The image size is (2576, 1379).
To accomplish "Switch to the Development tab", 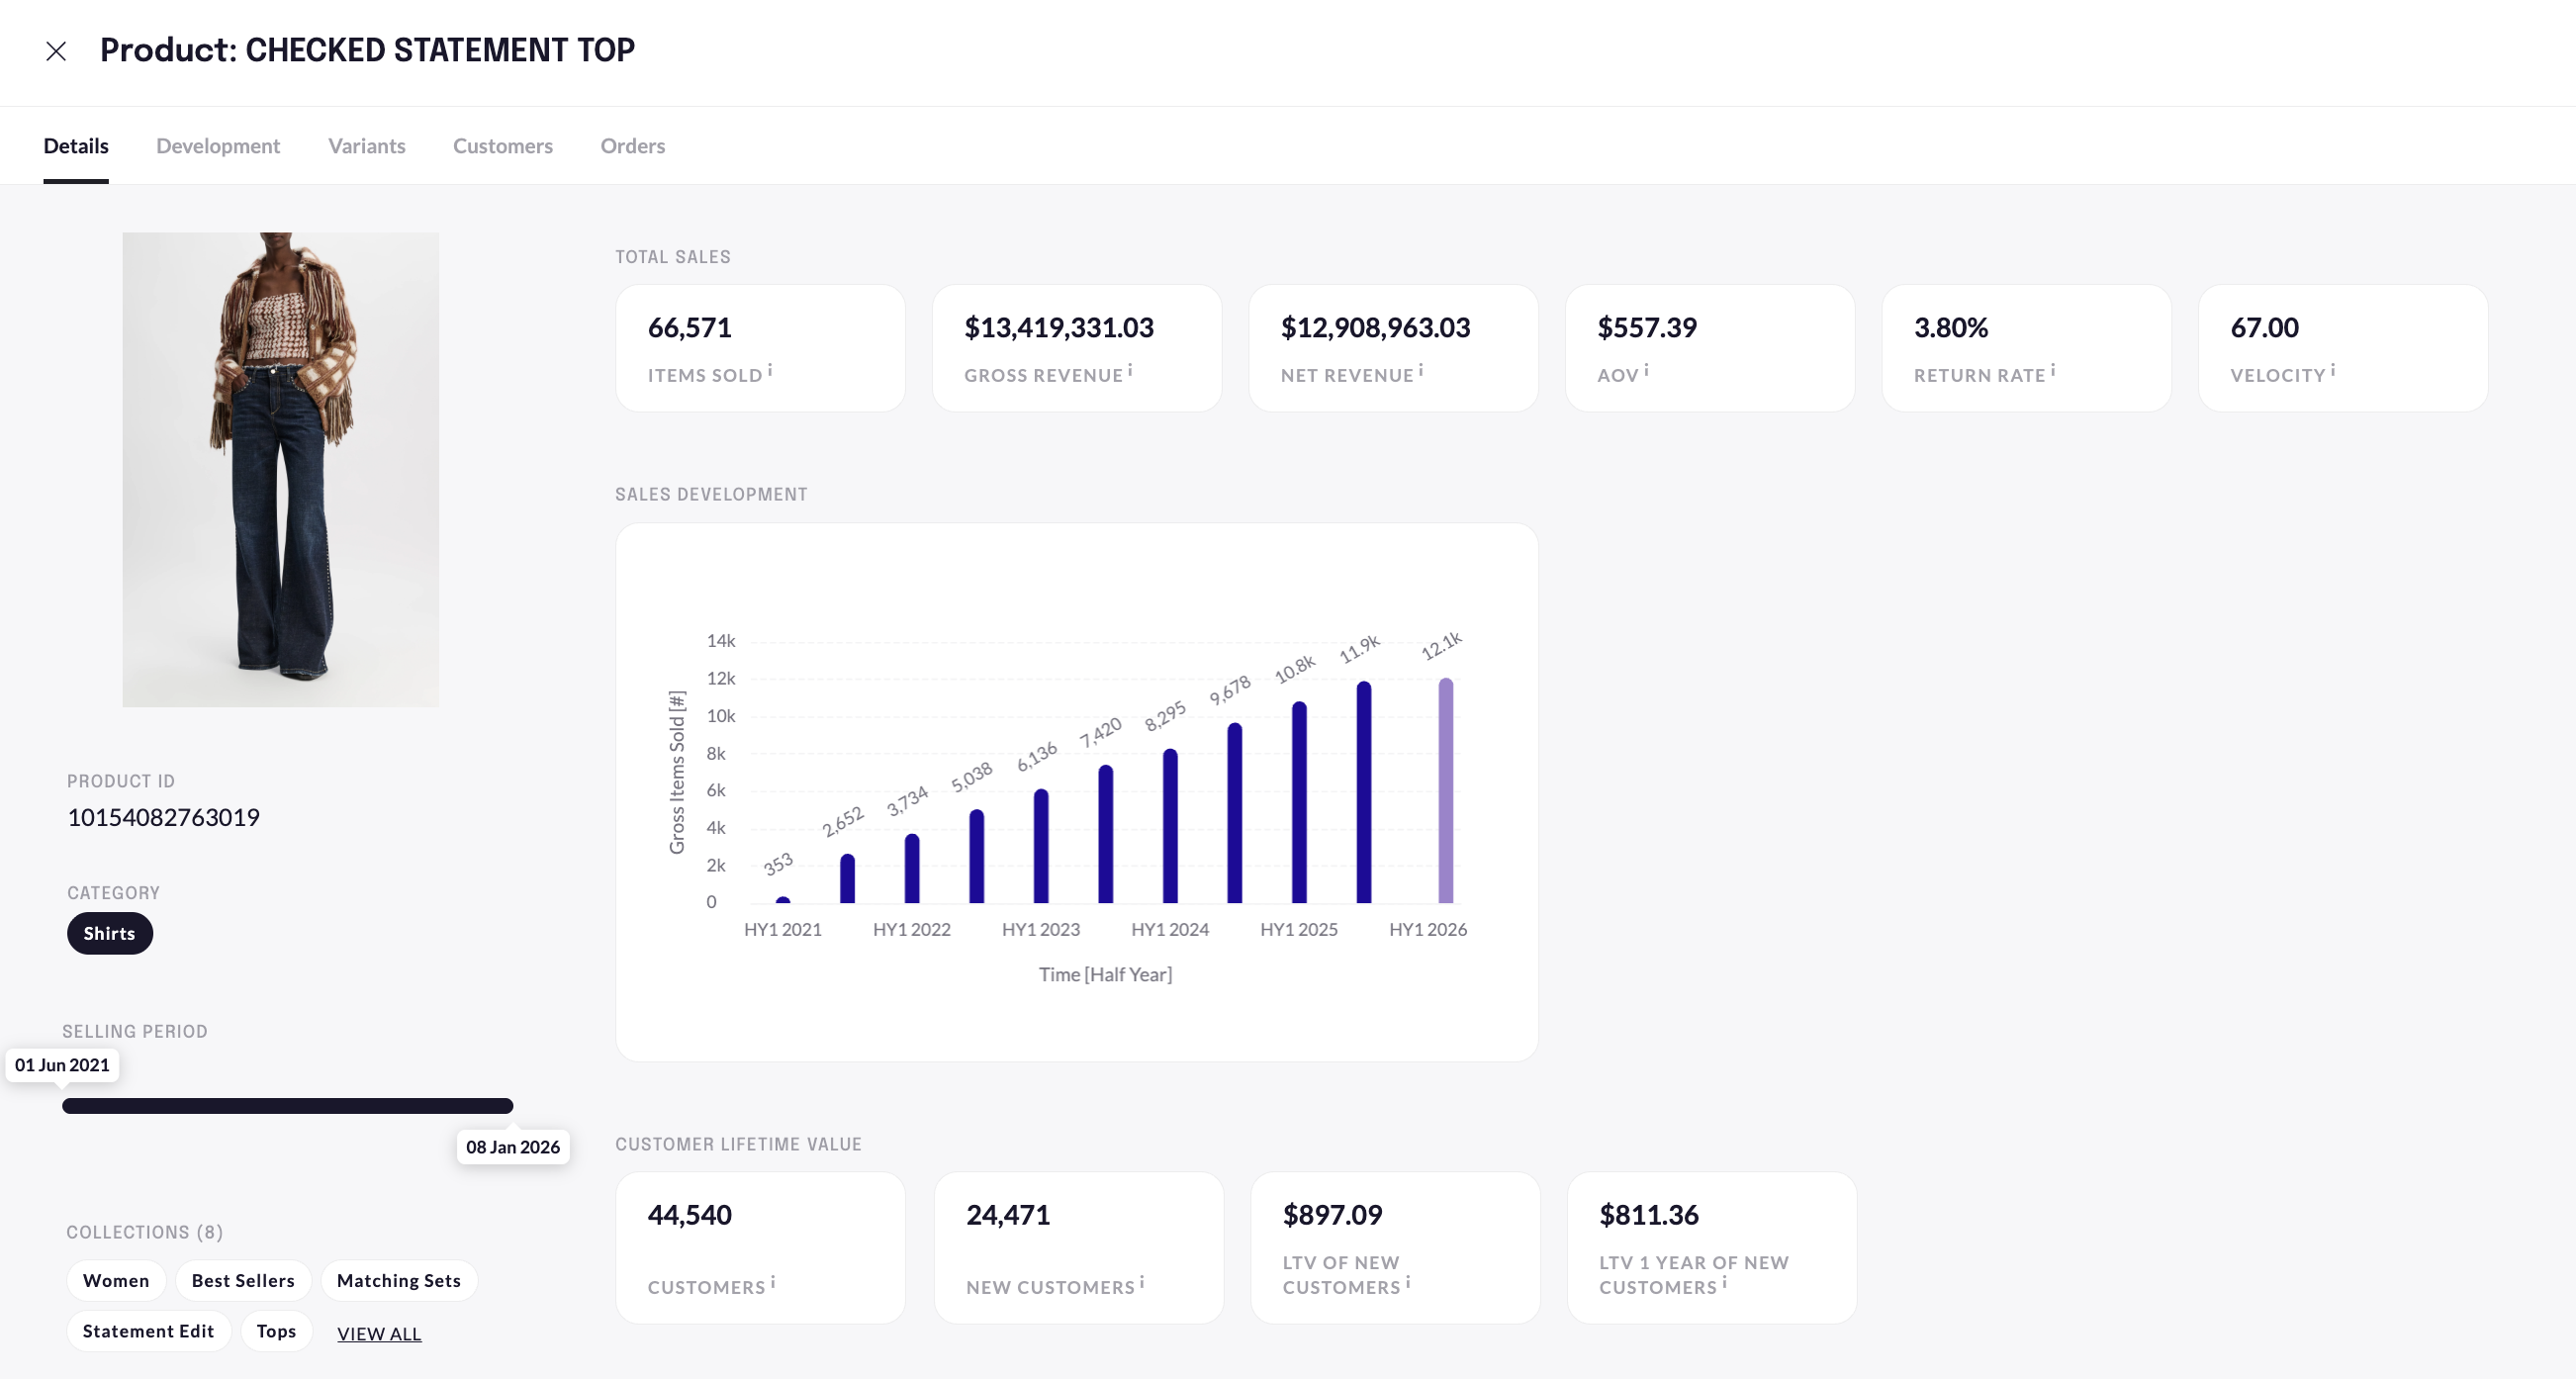I will coord(218,146).
